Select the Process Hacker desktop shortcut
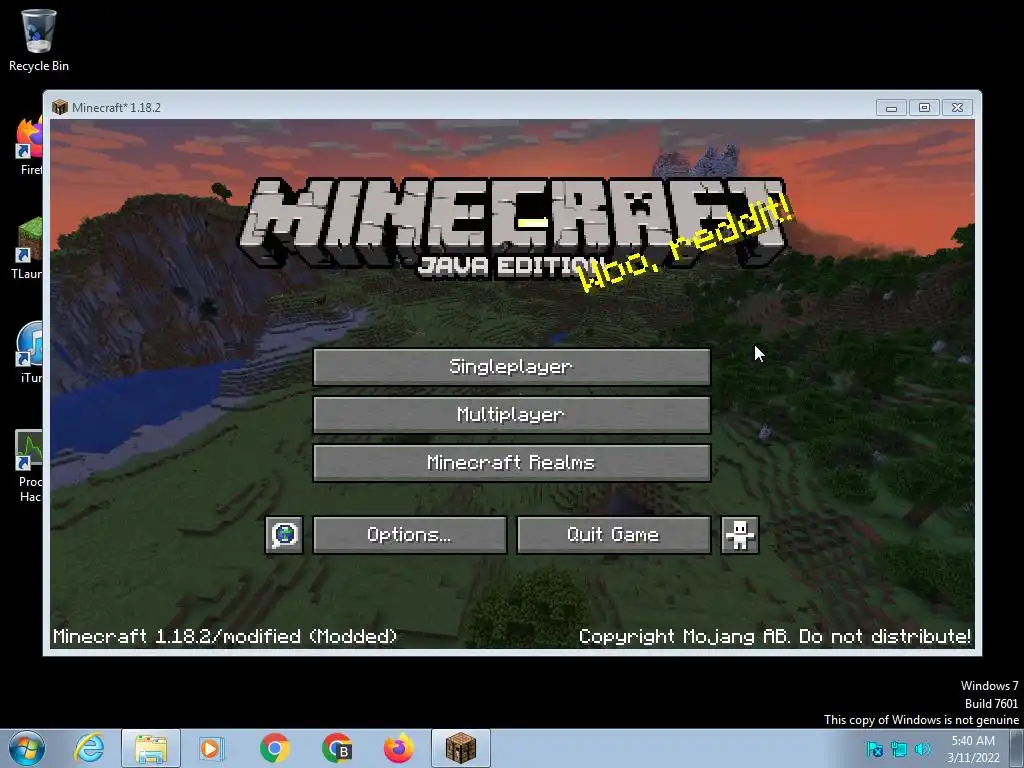Image resolution: width=1024 pixels, height=768 pixels. pos(29,466)
